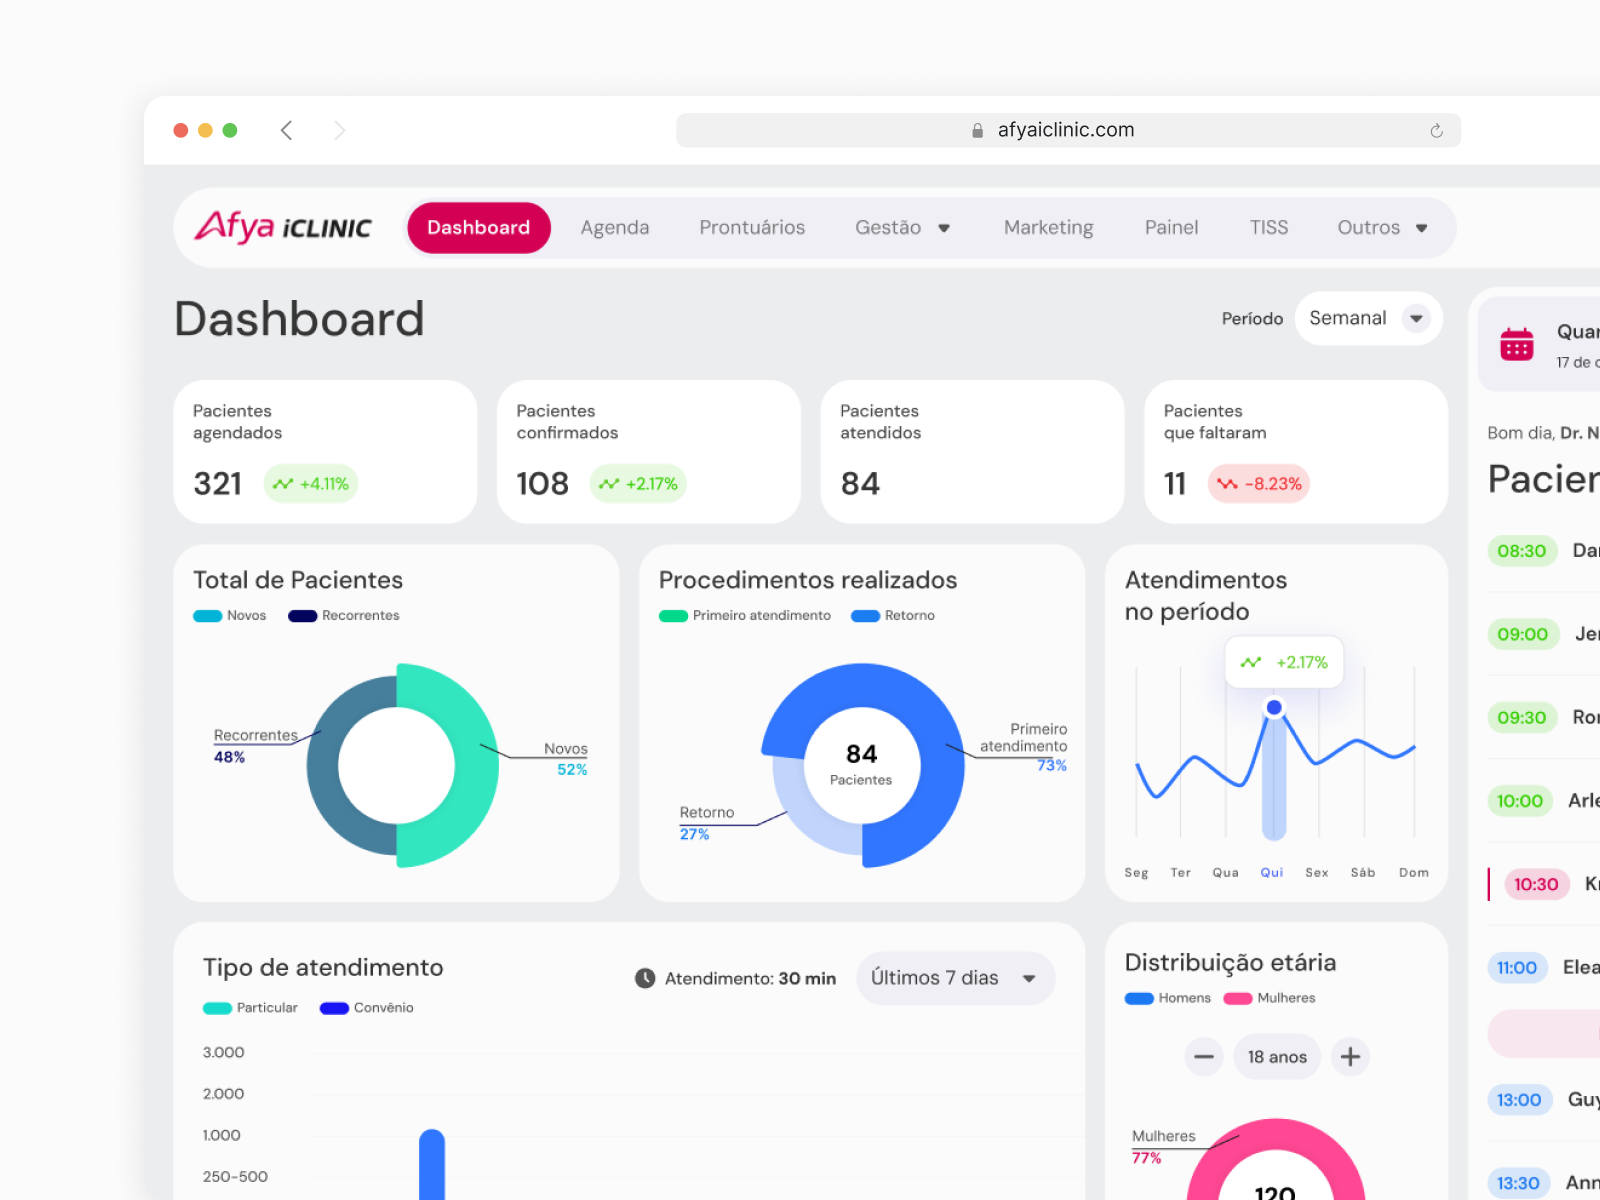Screen dimensions: 1600x1200
Task: Click the green growth trend icon showing +4.11%
Action: click(283, 483)
